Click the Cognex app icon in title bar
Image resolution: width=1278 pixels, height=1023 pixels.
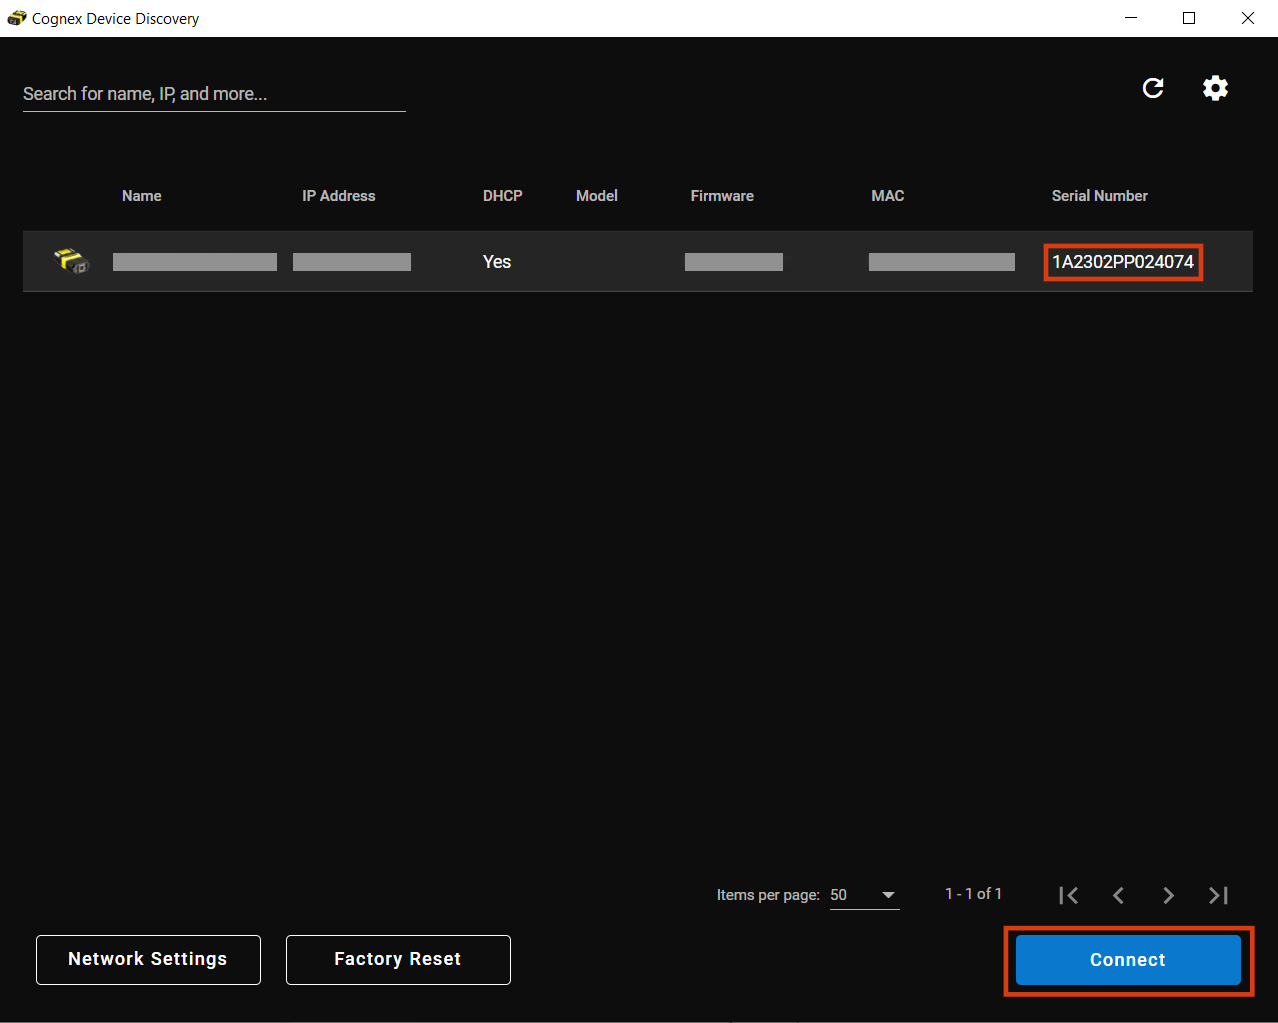16,18
